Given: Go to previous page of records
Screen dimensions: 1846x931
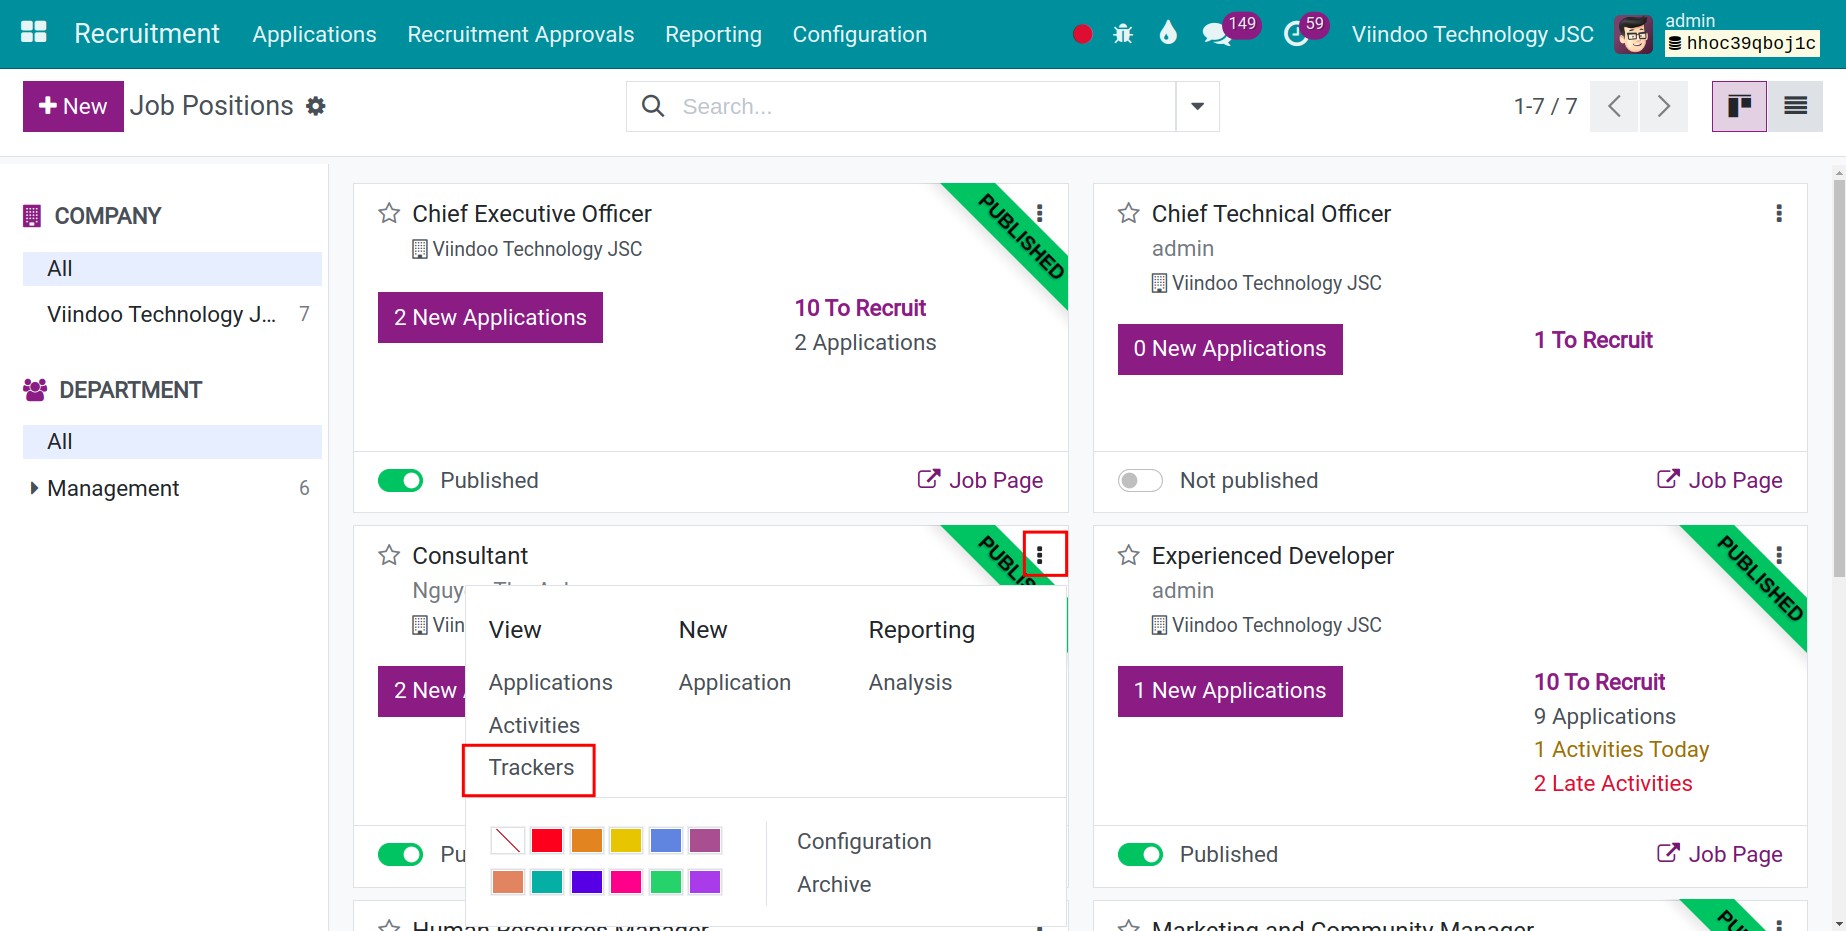Looking at the screenshot, I should [x=1614, y=106].
